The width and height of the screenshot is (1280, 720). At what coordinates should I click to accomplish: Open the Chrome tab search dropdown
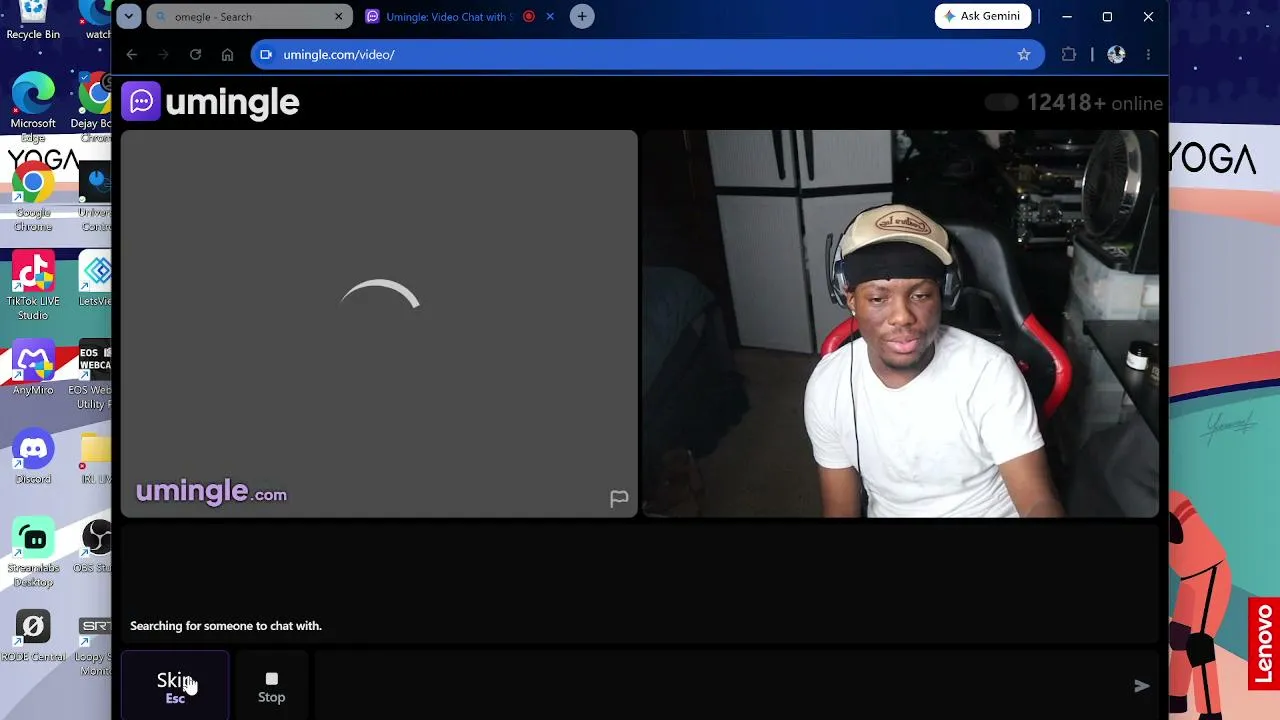coord(129,16)
